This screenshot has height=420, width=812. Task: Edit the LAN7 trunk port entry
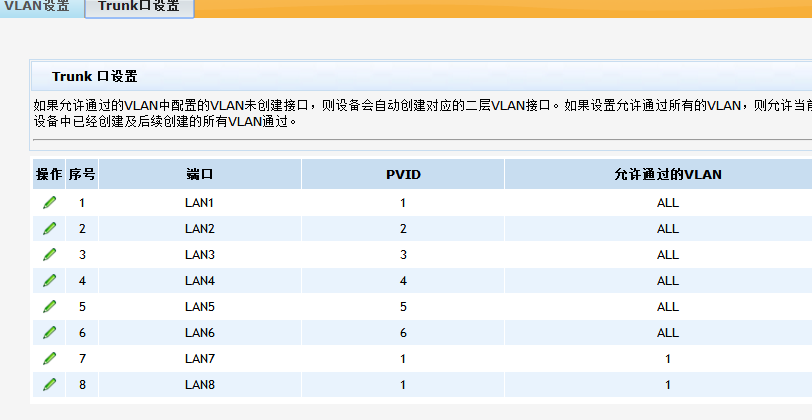(x=49, y=358)
